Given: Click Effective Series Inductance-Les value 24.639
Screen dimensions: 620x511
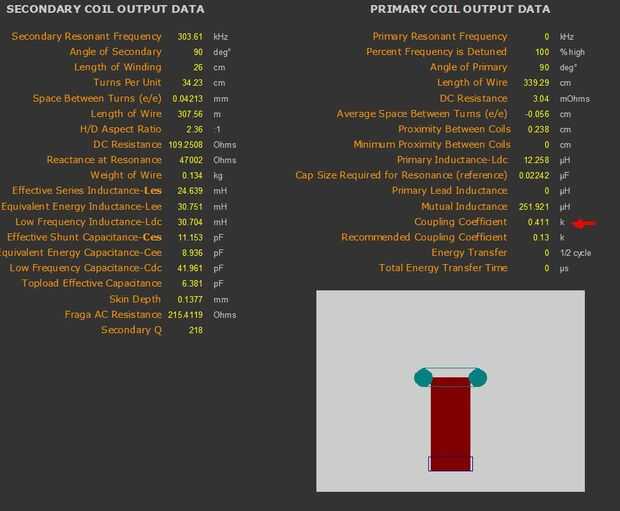Looking at the screenshot, I should pyautogui.click(x=190, y=191).
